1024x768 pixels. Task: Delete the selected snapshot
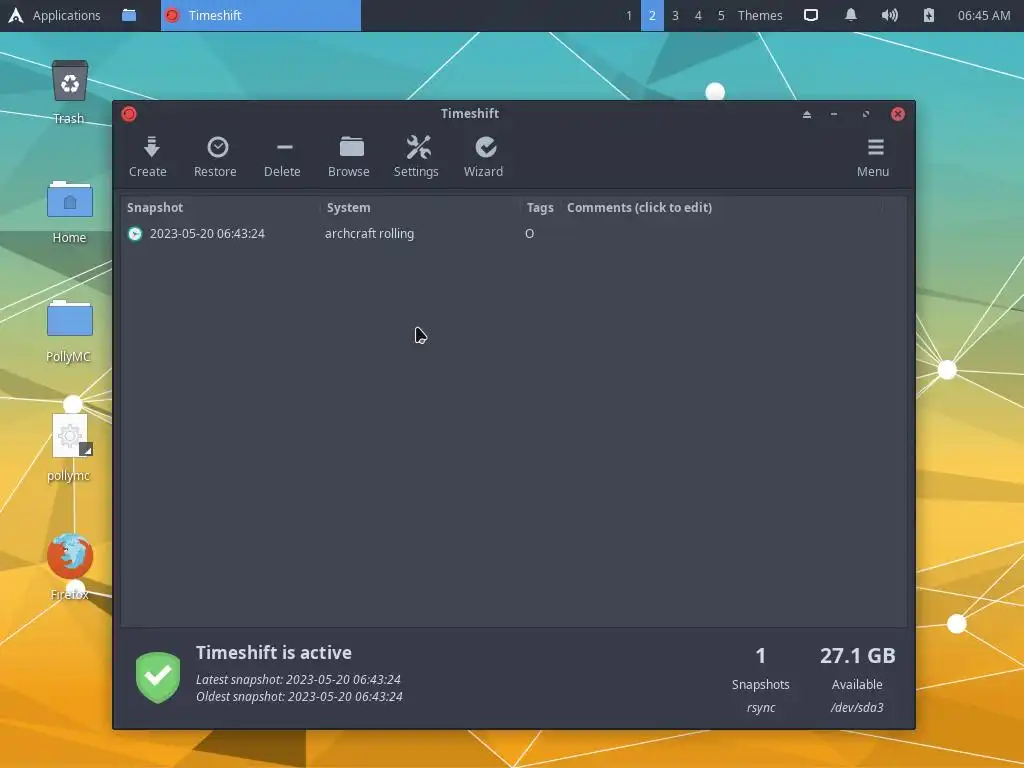282,157
